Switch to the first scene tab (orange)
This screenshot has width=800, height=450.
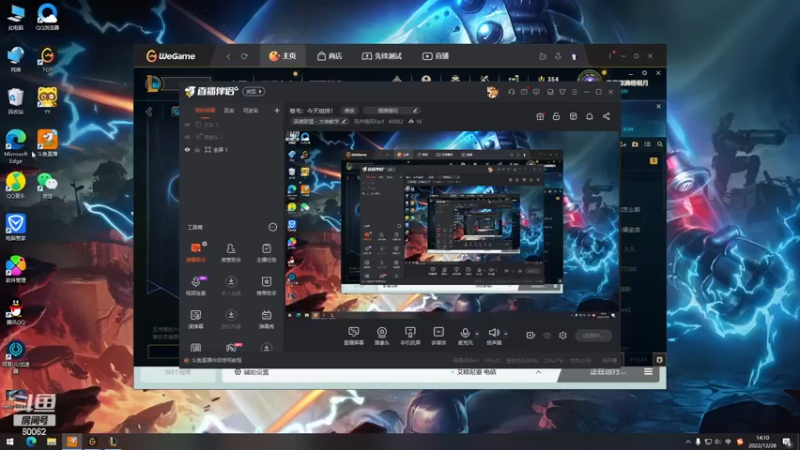click(x=205, y=110)
